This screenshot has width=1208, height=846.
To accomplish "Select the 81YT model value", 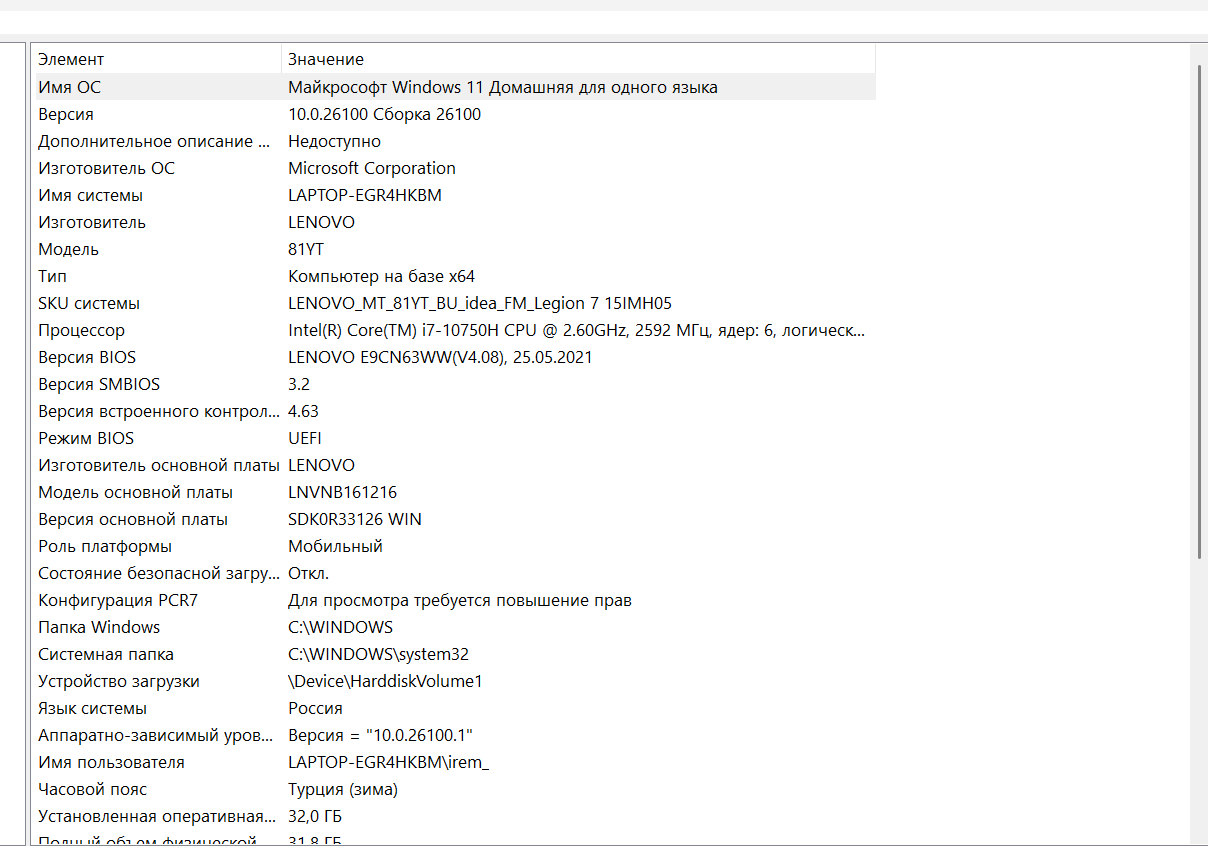I will pos(306,249).
